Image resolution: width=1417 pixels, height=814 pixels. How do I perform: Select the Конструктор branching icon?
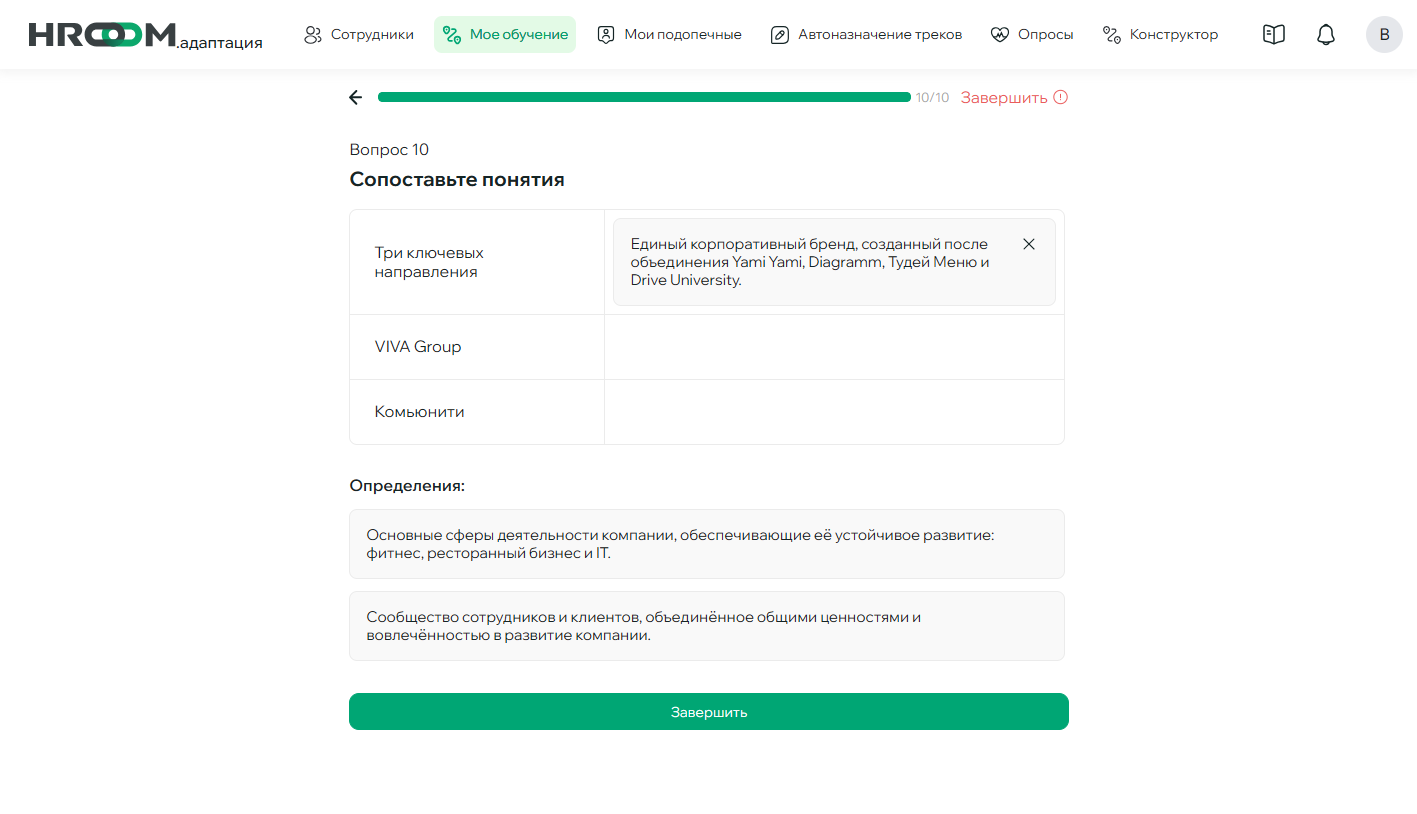pyautogui.click(x=1110, y=34)
